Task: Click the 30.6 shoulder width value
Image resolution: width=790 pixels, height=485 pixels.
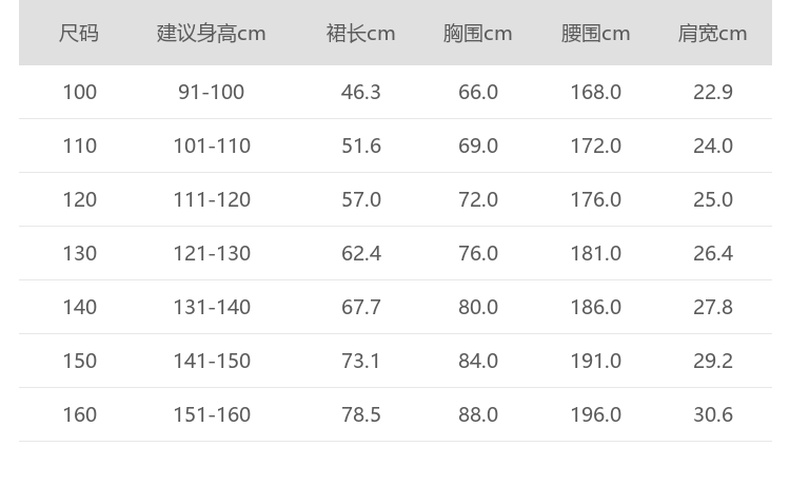Action: (713, 415)
